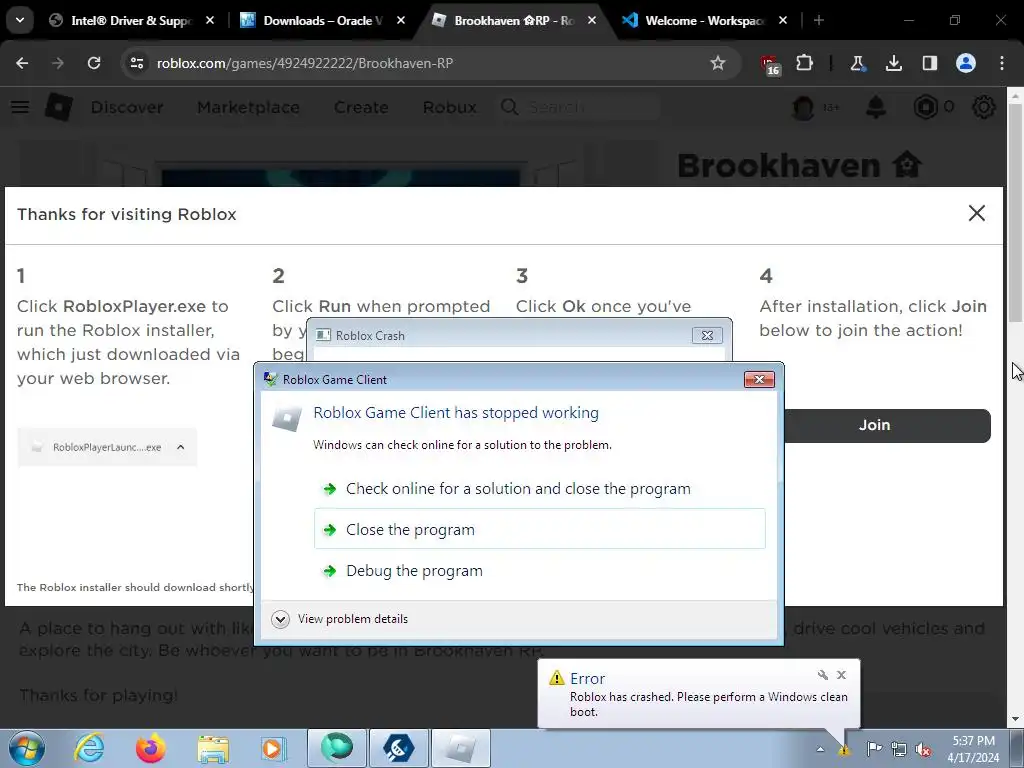Open the Chrome three-dot menu
The height and width of the screenshot is (768, 1024).
(x=1002, y=63)
